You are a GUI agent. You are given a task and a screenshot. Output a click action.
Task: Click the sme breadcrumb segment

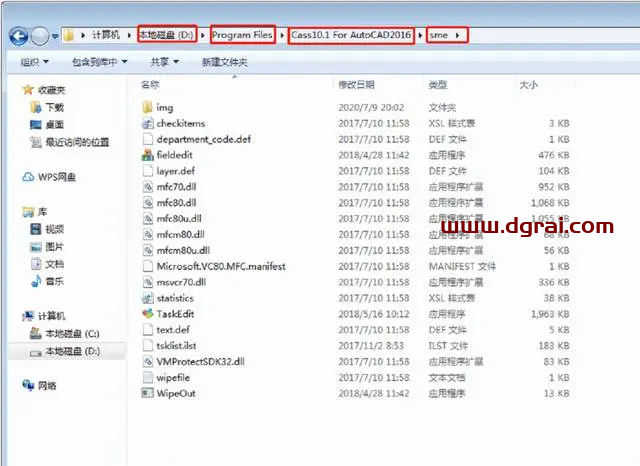[439, 35]
